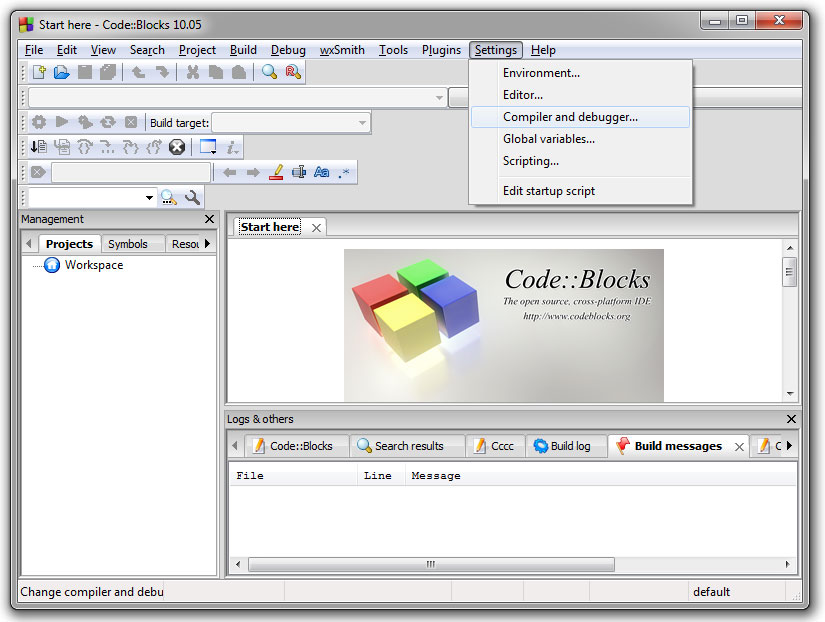825x622 pixels.
Task: Expand the Build target dropdown
Action: (362, 123)
